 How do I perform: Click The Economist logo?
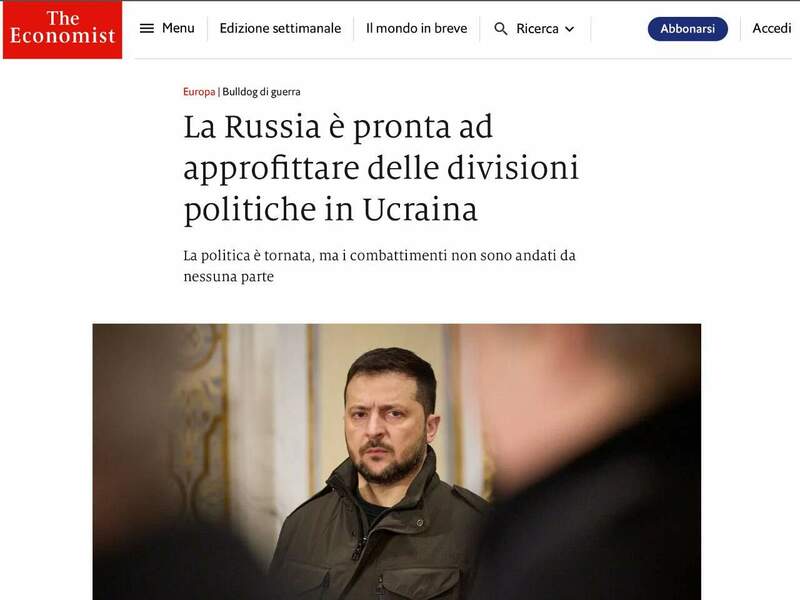point(62,30)
